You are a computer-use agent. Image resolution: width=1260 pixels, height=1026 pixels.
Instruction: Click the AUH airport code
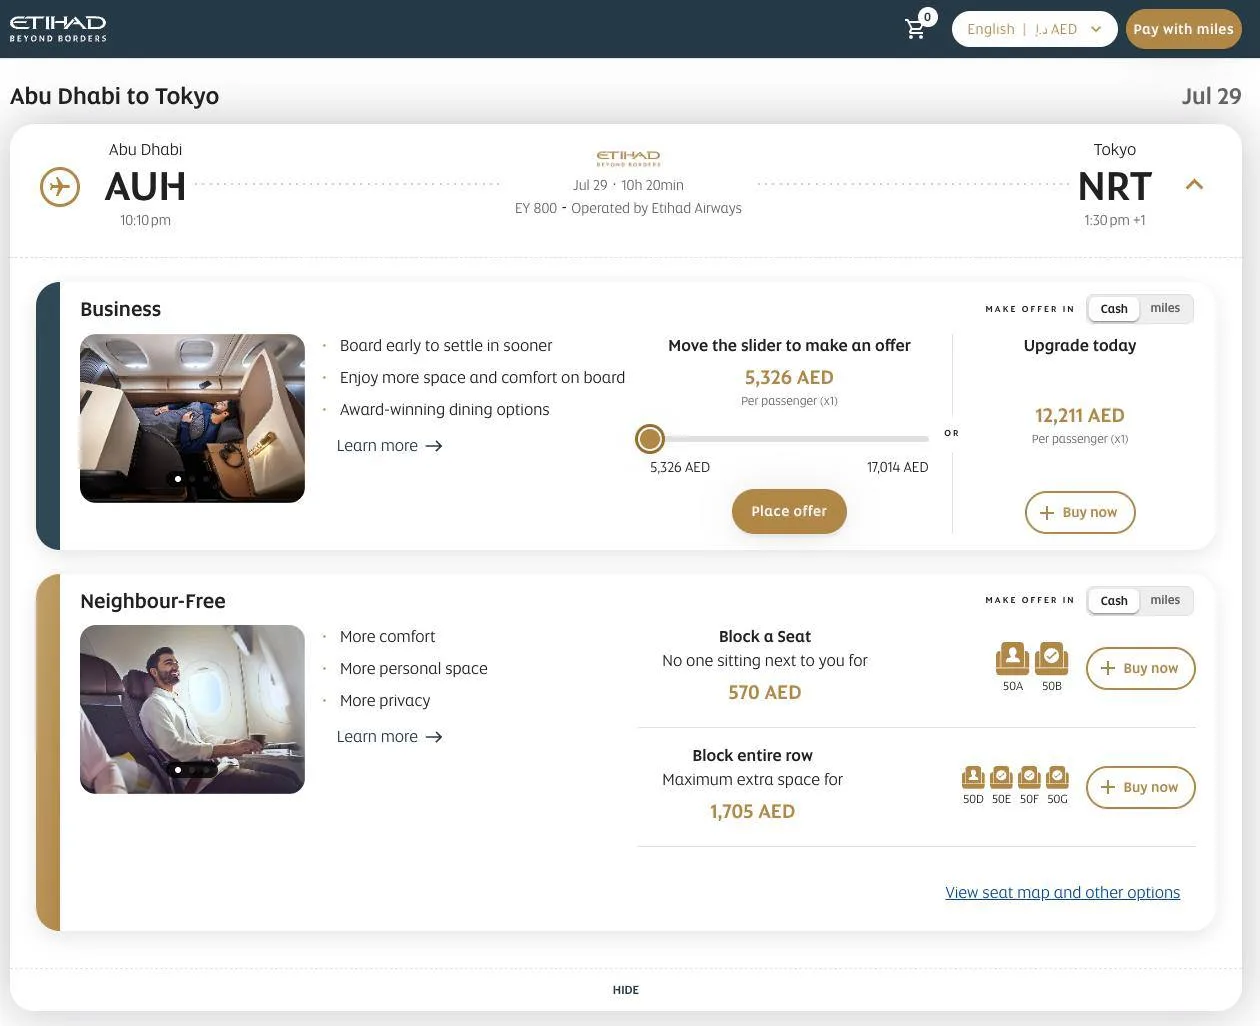[145, 187]
